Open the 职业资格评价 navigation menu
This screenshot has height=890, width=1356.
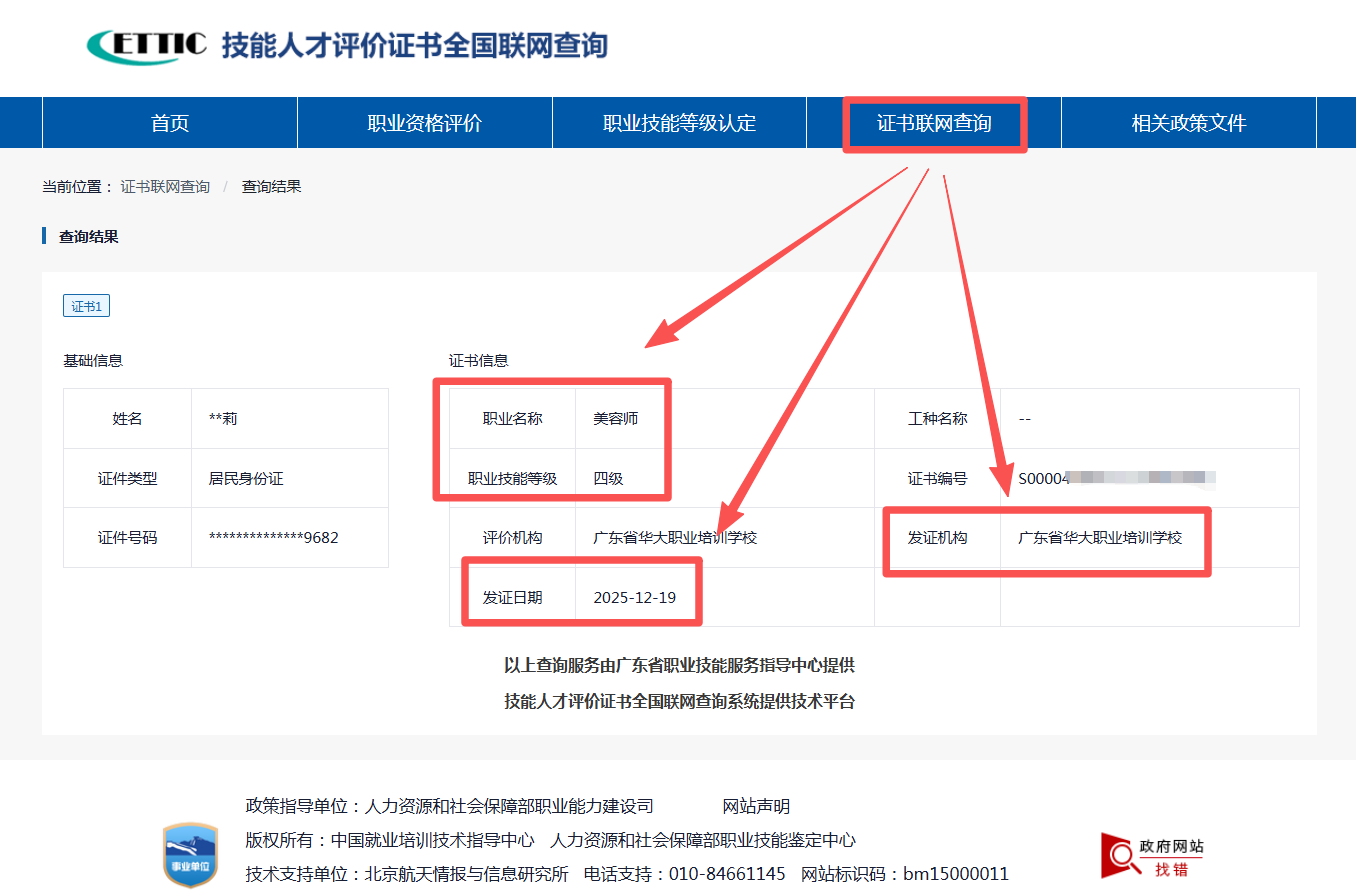click(x=425, y=124)
